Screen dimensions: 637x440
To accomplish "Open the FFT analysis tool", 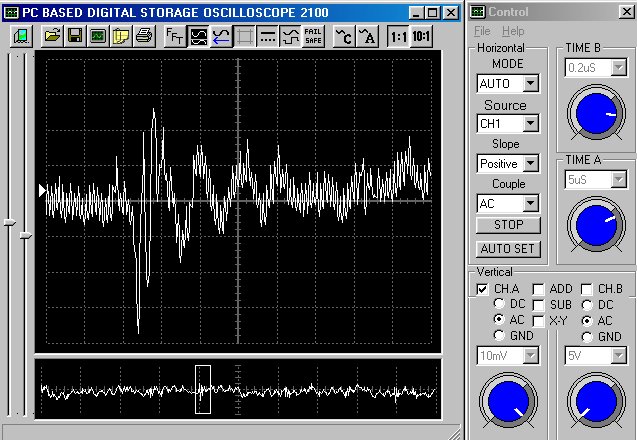I will pyautogui.click(x=174, y=36).
